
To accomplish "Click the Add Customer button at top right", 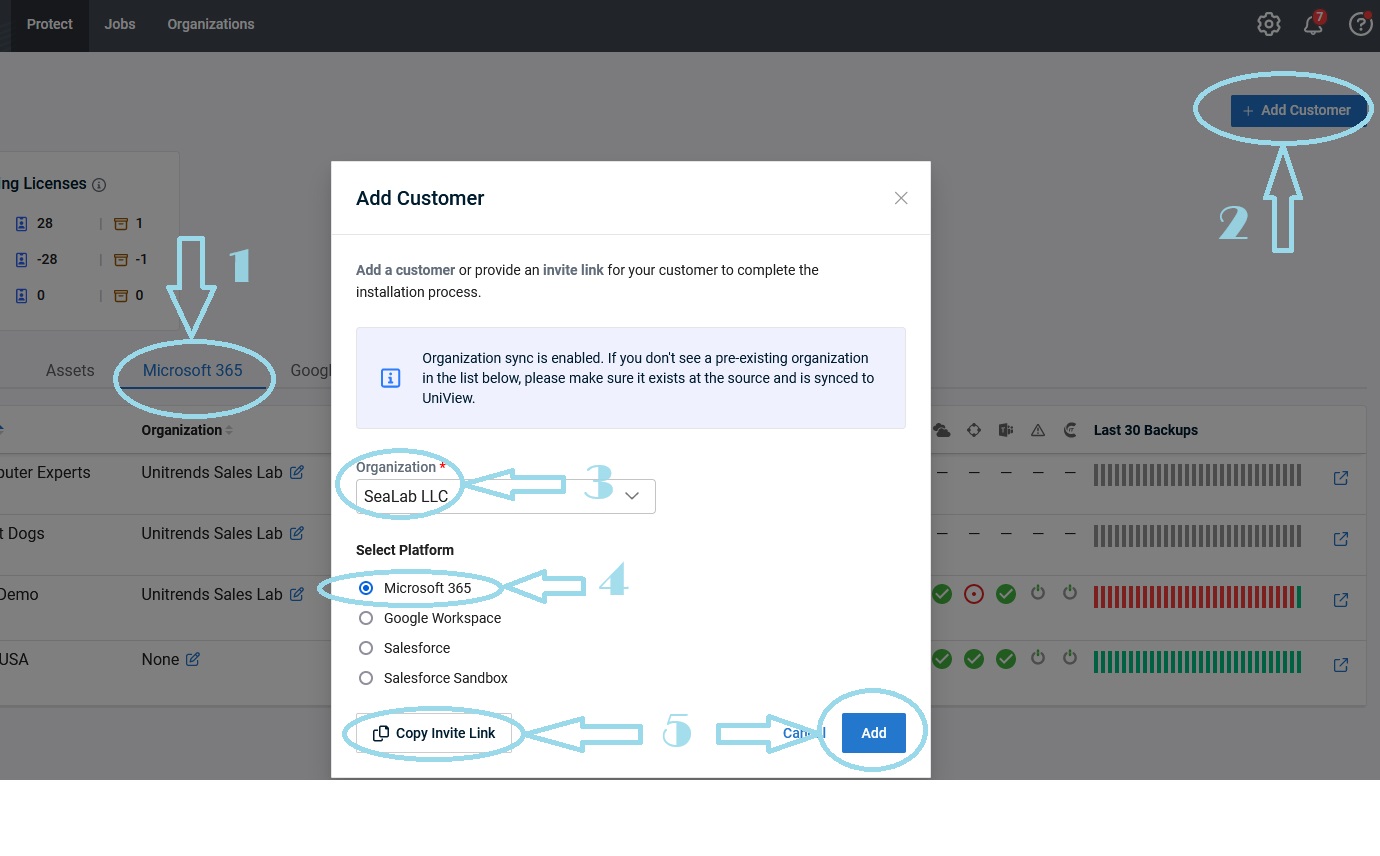I will pos(1297,110).
